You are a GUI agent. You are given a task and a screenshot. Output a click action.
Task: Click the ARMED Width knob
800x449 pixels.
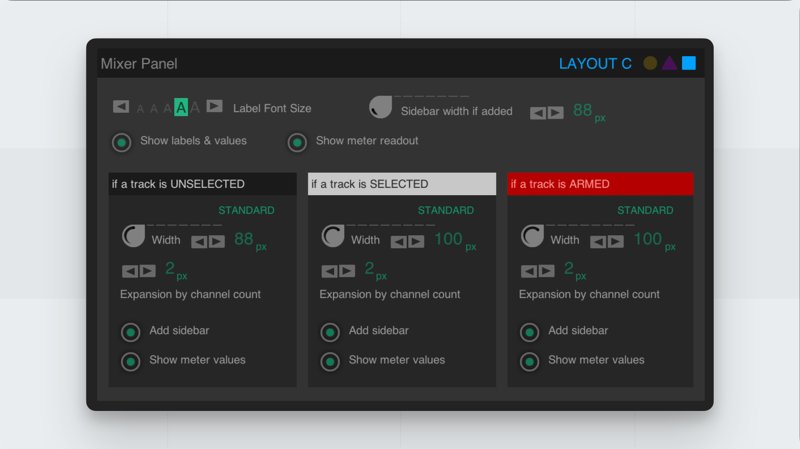pyautogui.click(x=533, y=236)
